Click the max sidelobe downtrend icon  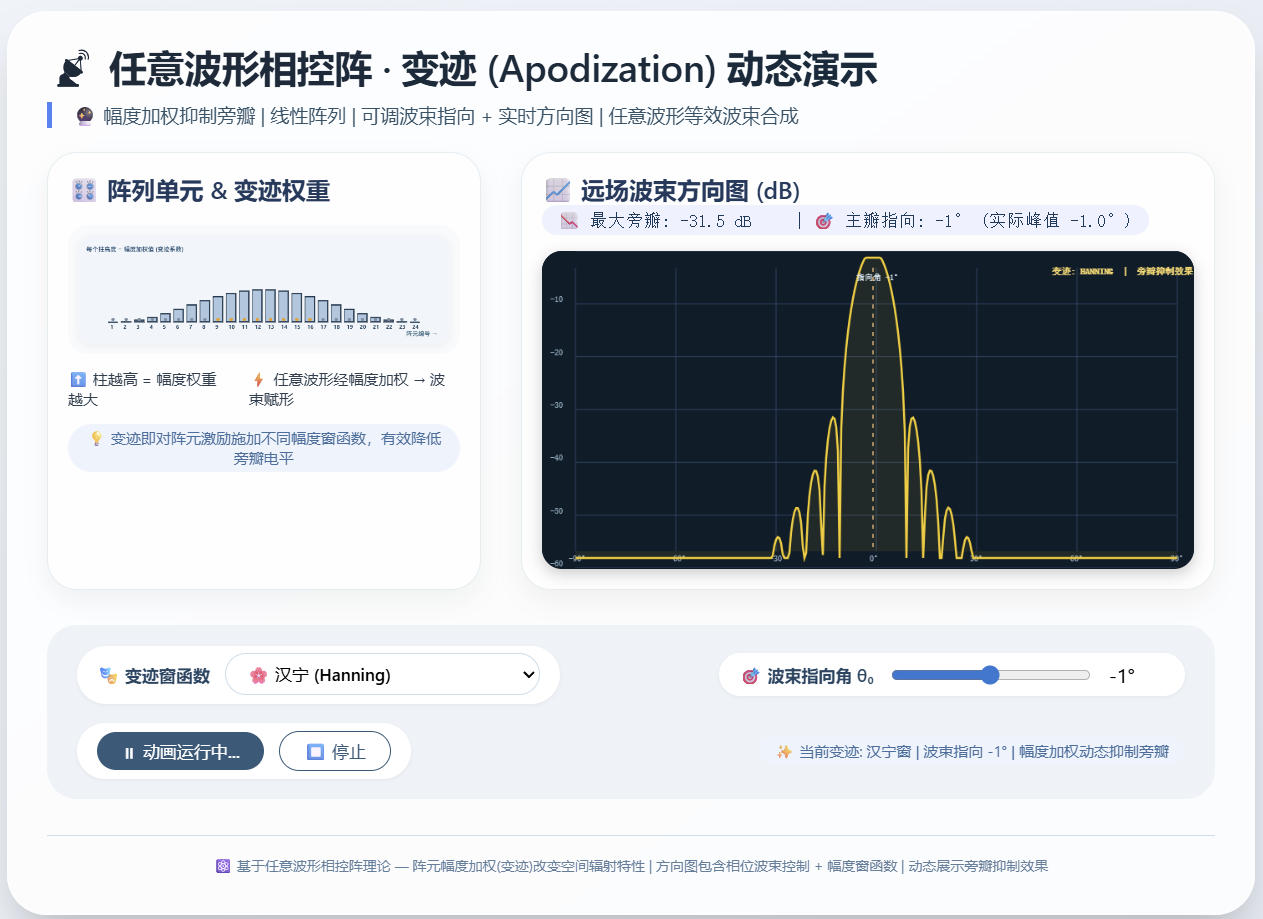click(x=570, y=221)
